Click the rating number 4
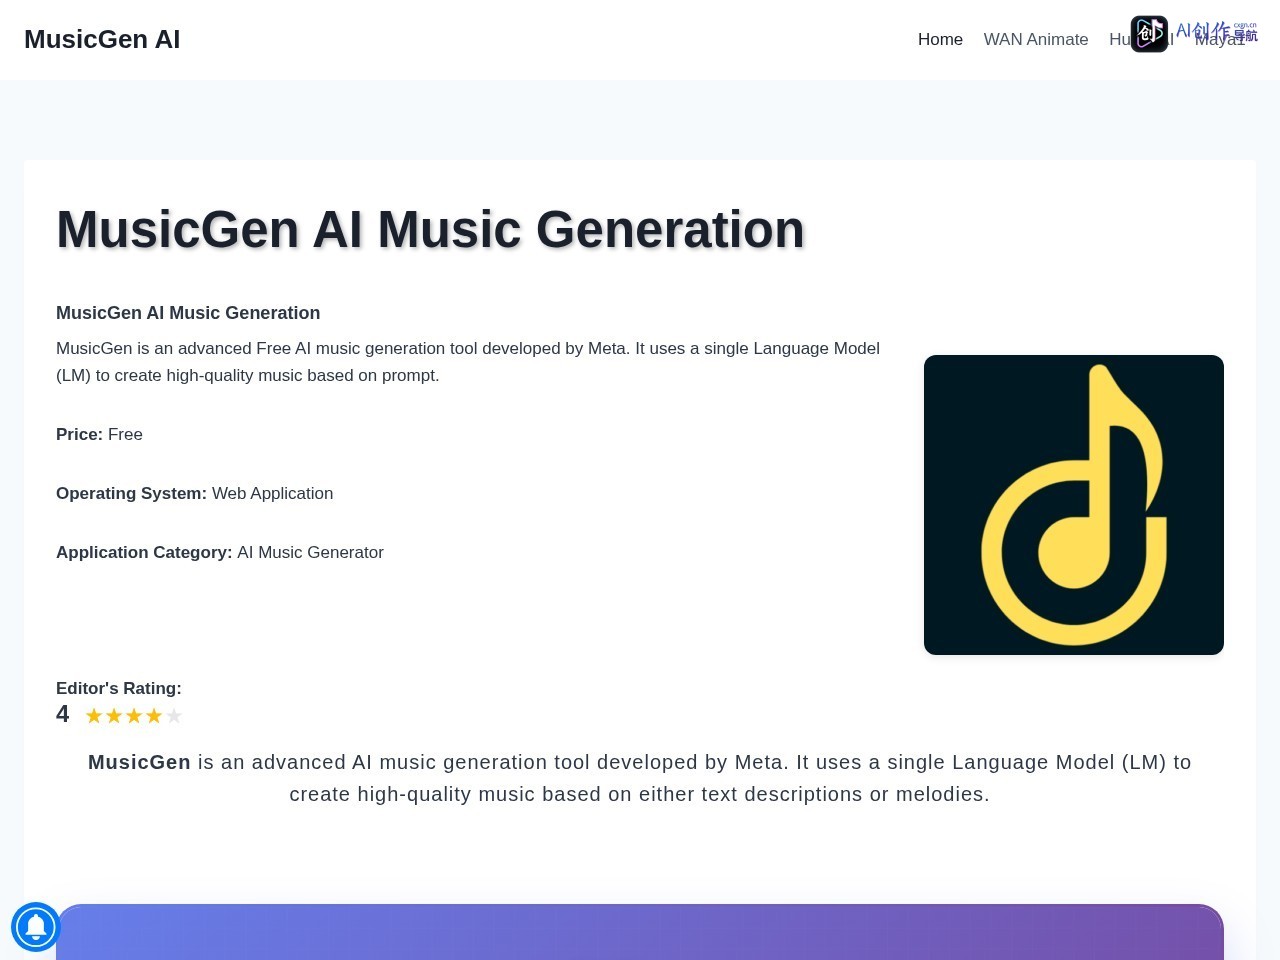This screenshot has width=1280, height=960. click(x=63, y=714)
